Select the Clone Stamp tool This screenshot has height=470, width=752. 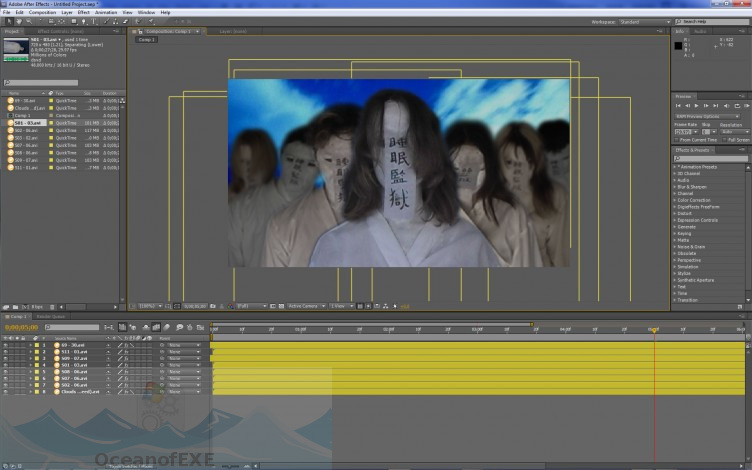coord(115,22)
